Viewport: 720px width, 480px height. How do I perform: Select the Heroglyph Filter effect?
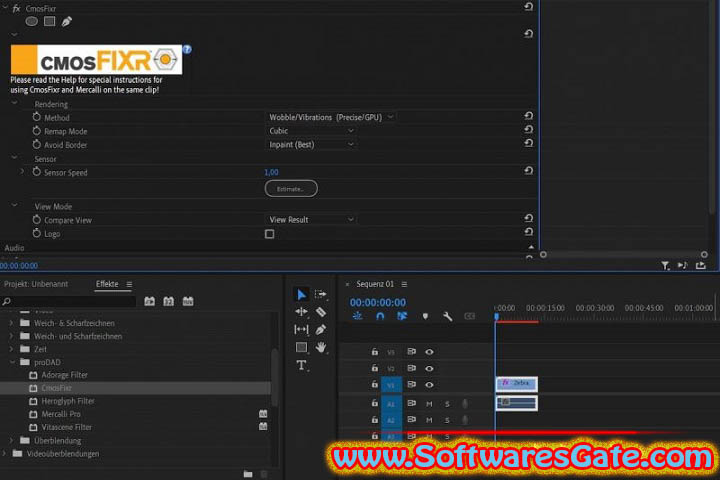coord(68,401)
